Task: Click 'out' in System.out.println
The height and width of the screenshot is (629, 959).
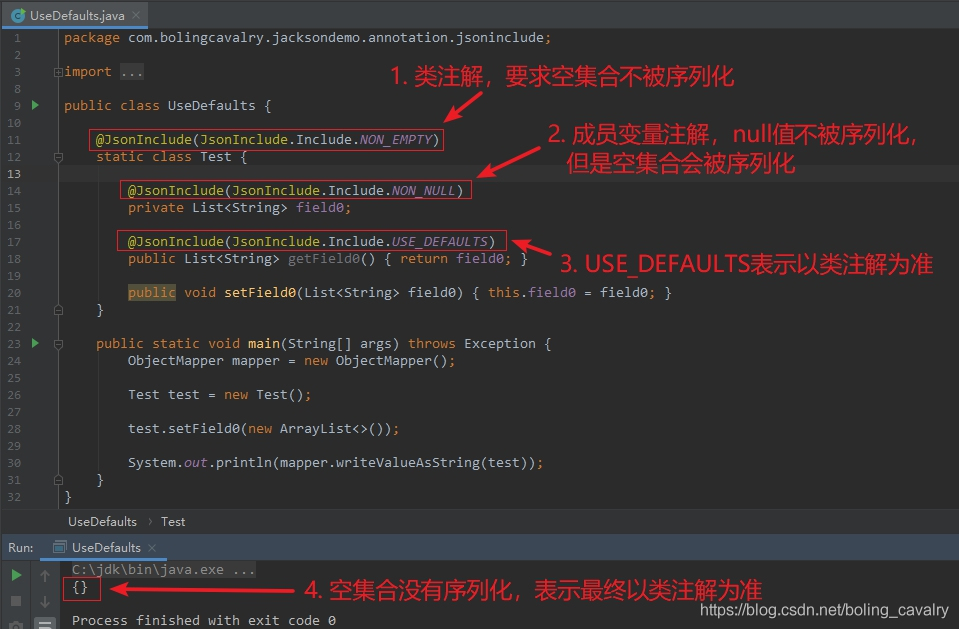Action: click(x=196, y=463)
